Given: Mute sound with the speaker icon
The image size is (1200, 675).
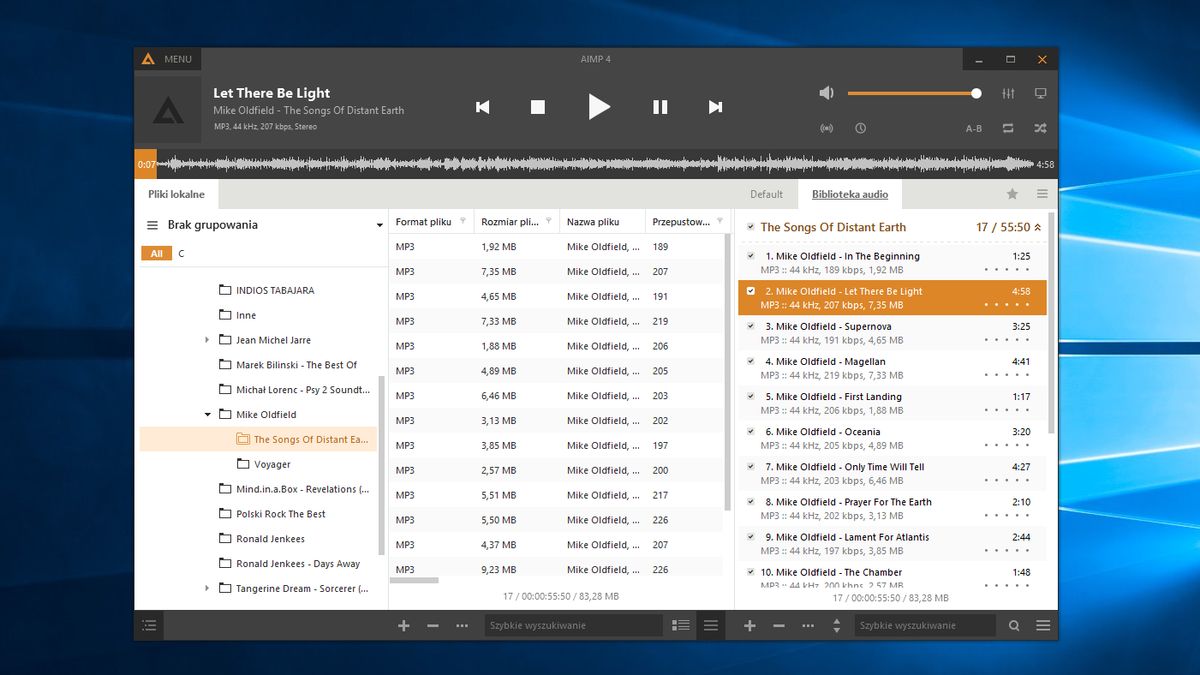Looking at the screenshot, I should point(826,93).
